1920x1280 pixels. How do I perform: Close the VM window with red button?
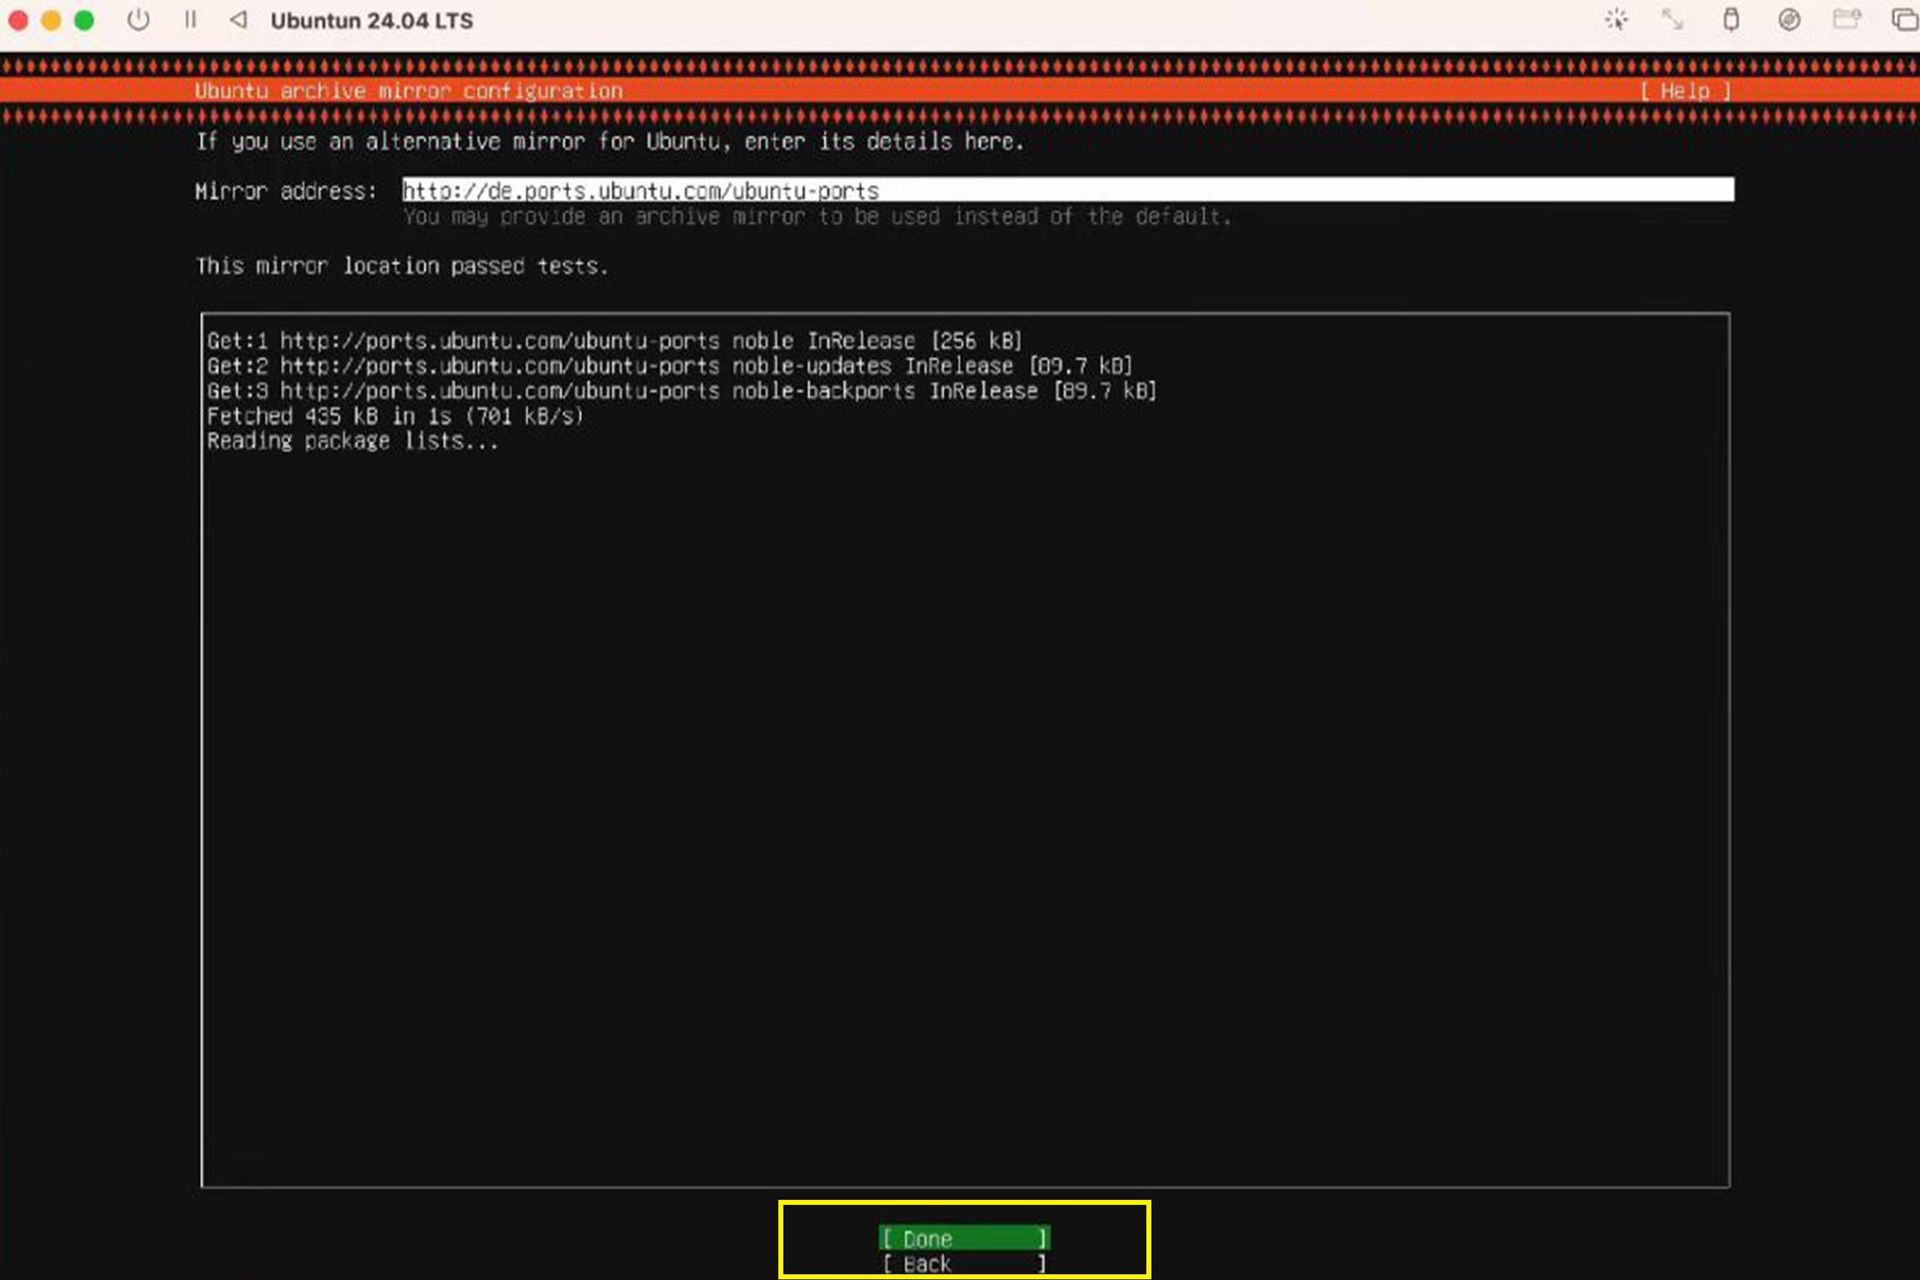pyautogui.click(x=19, y=20)
